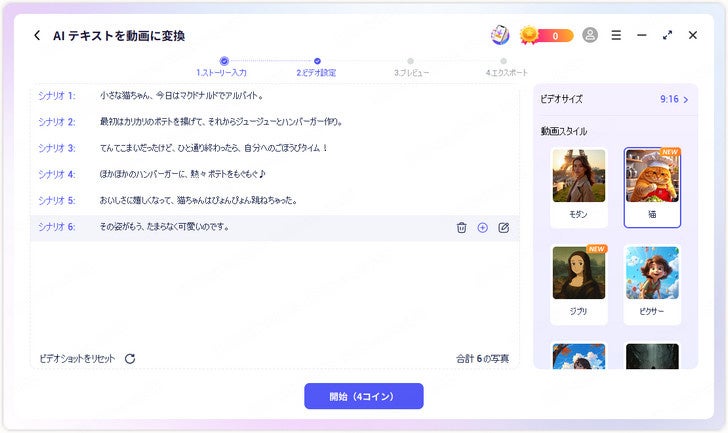Image resolution: width=728 pixels, height=433 pixels.
Task: Click the reset refresh icon beside ビデオショットをリセット
Action: [x=130, y=358]
